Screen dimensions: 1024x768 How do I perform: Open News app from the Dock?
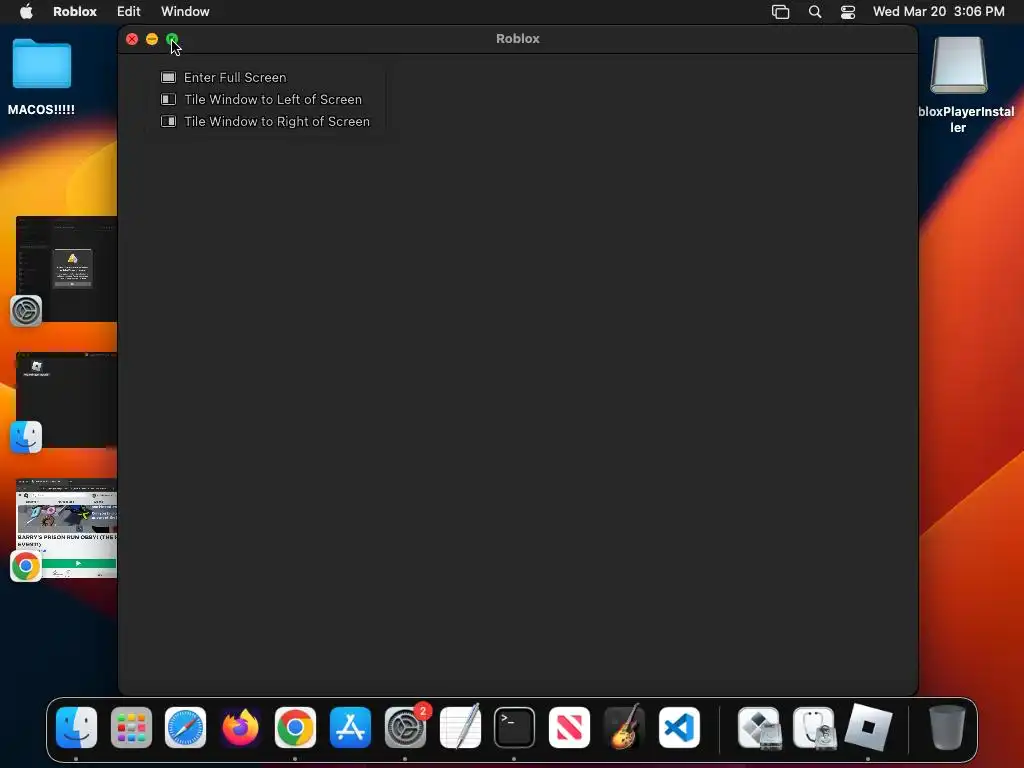point(569,727)
